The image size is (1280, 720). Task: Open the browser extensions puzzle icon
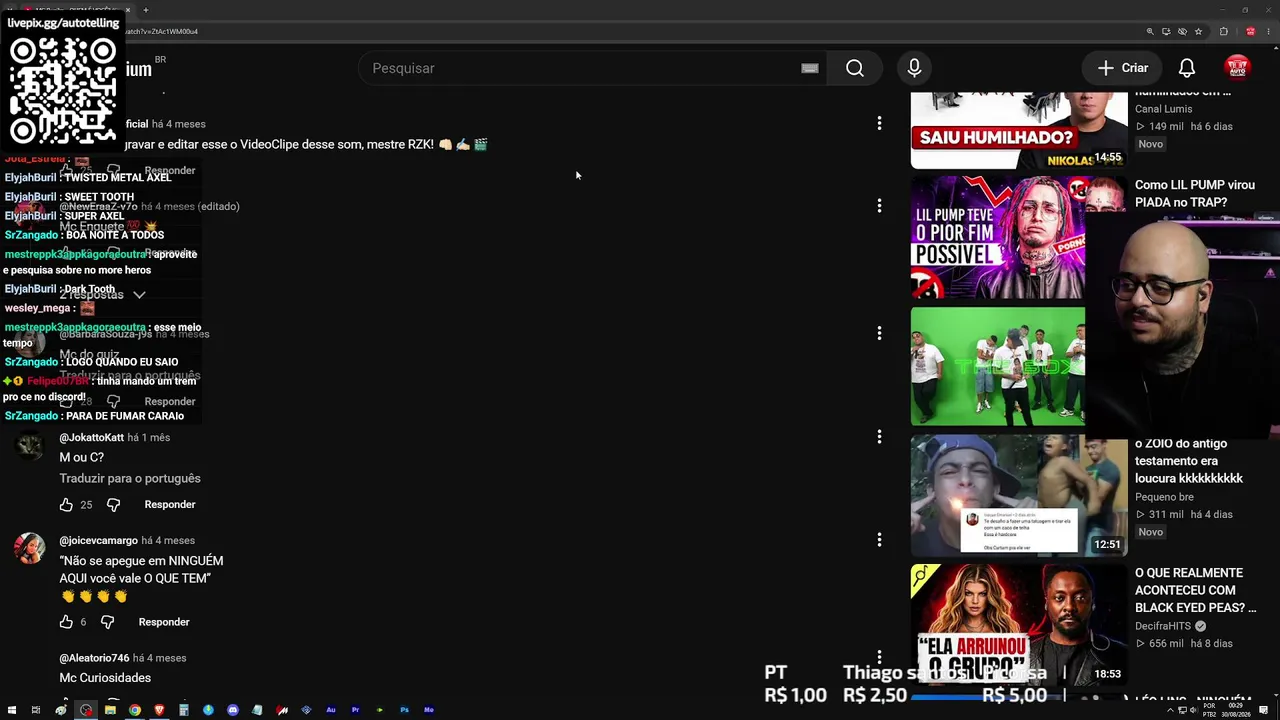point(1224,31)
